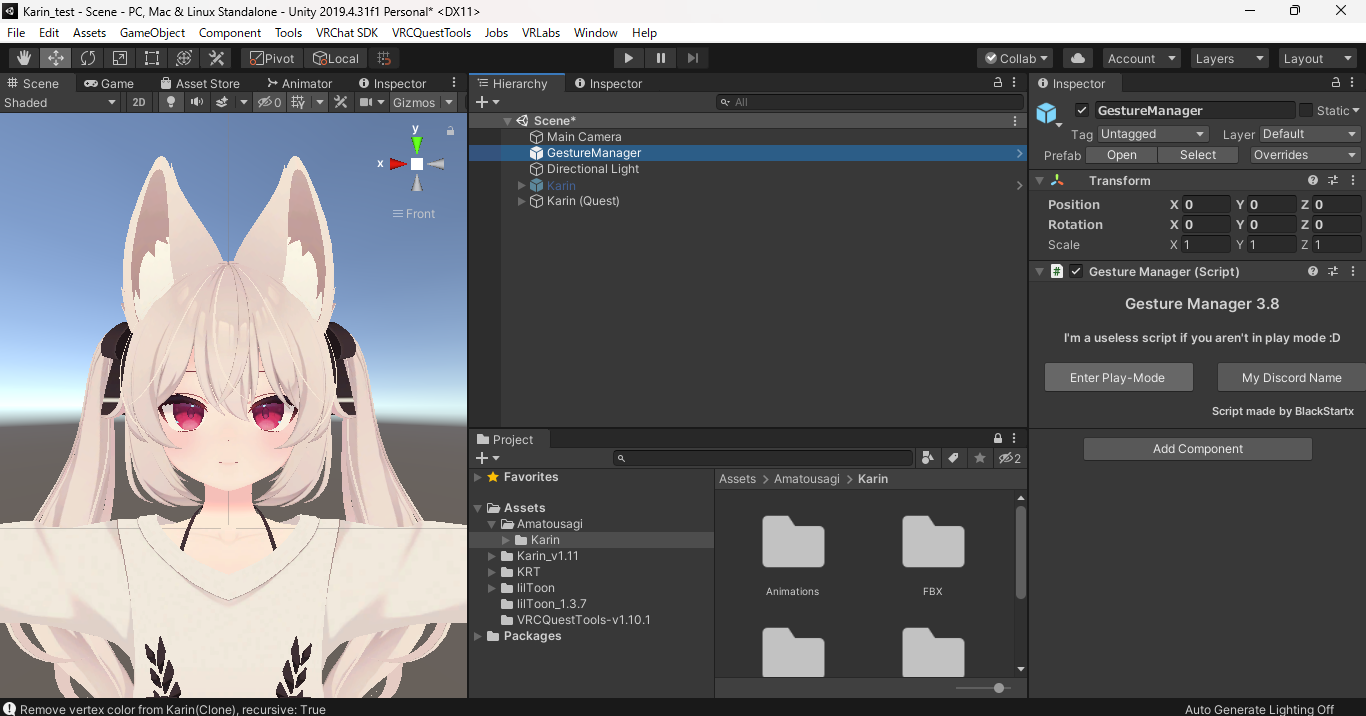Screen dimensions: 1366x716
Task: Click Enter Play-Mode button
Action: [1118, 377]
